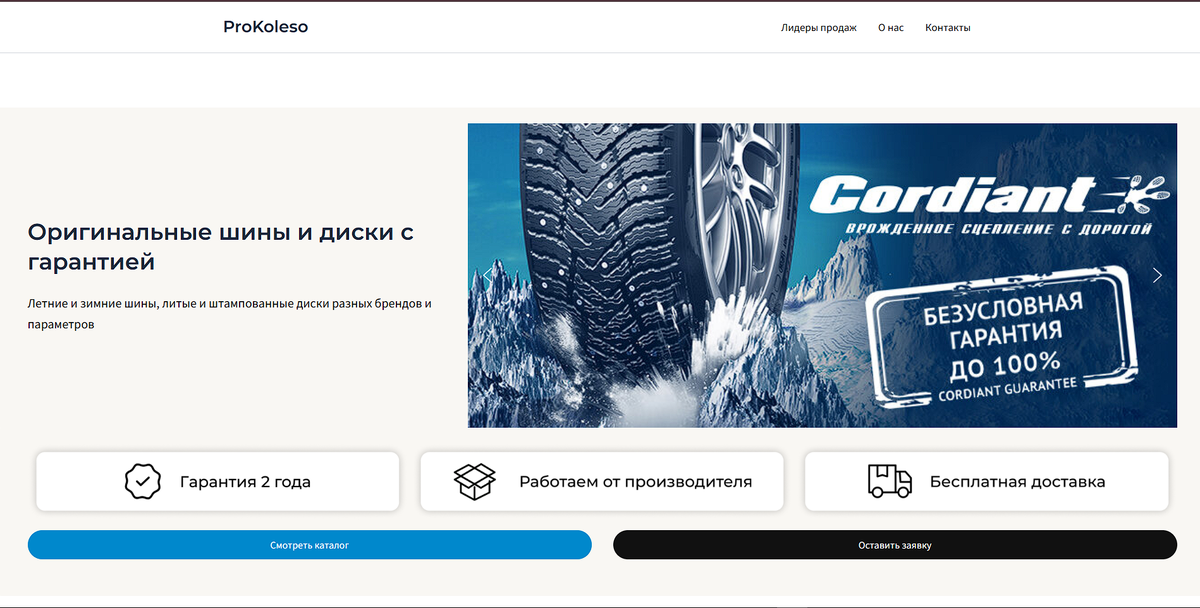This screenshot has height=608, width=1200.
Task: Click the blue Смотреть каталог button
Action: [x=310, y=545]
